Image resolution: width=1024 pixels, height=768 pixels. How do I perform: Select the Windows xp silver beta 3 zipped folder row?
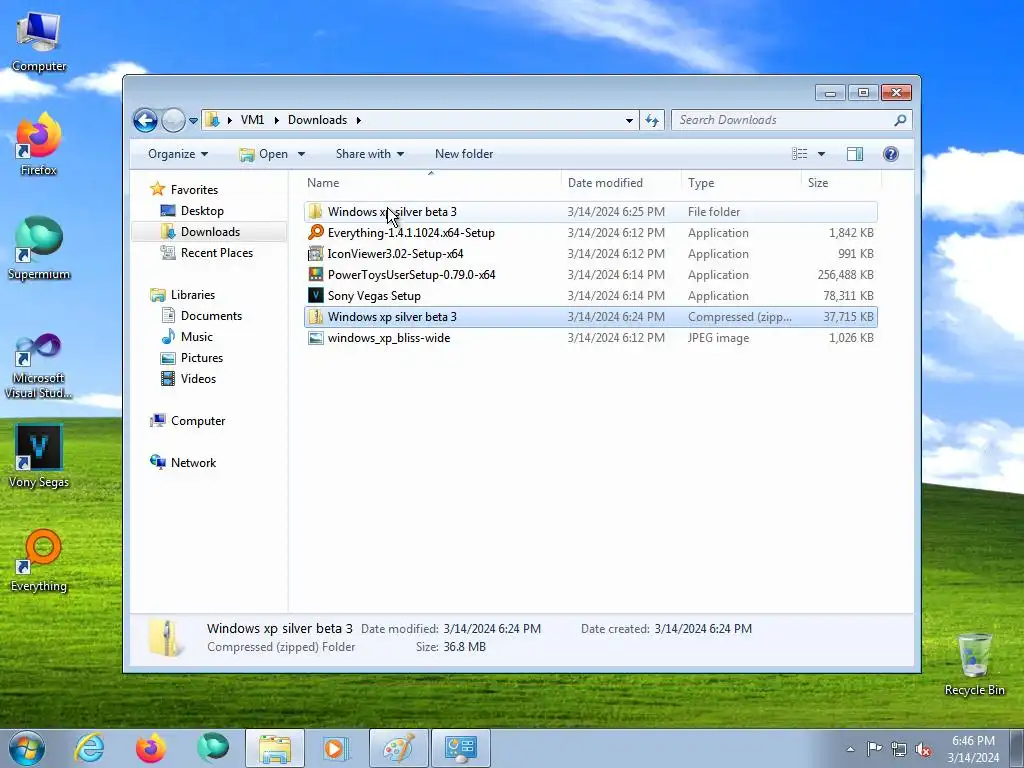click(x=590, y=317)
